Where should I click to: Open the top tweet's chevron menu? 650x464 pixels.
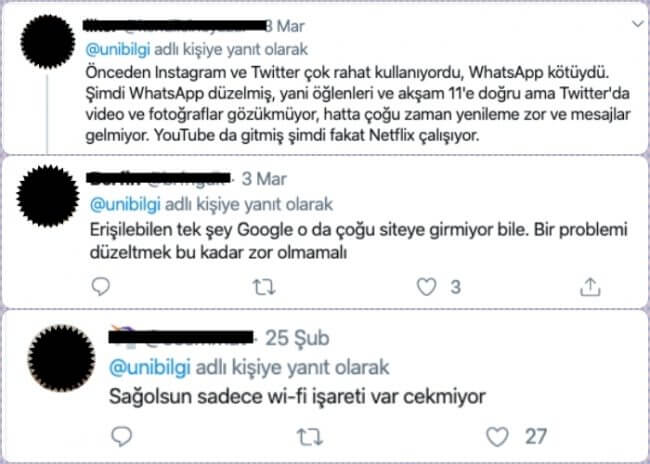coord(637,24)
